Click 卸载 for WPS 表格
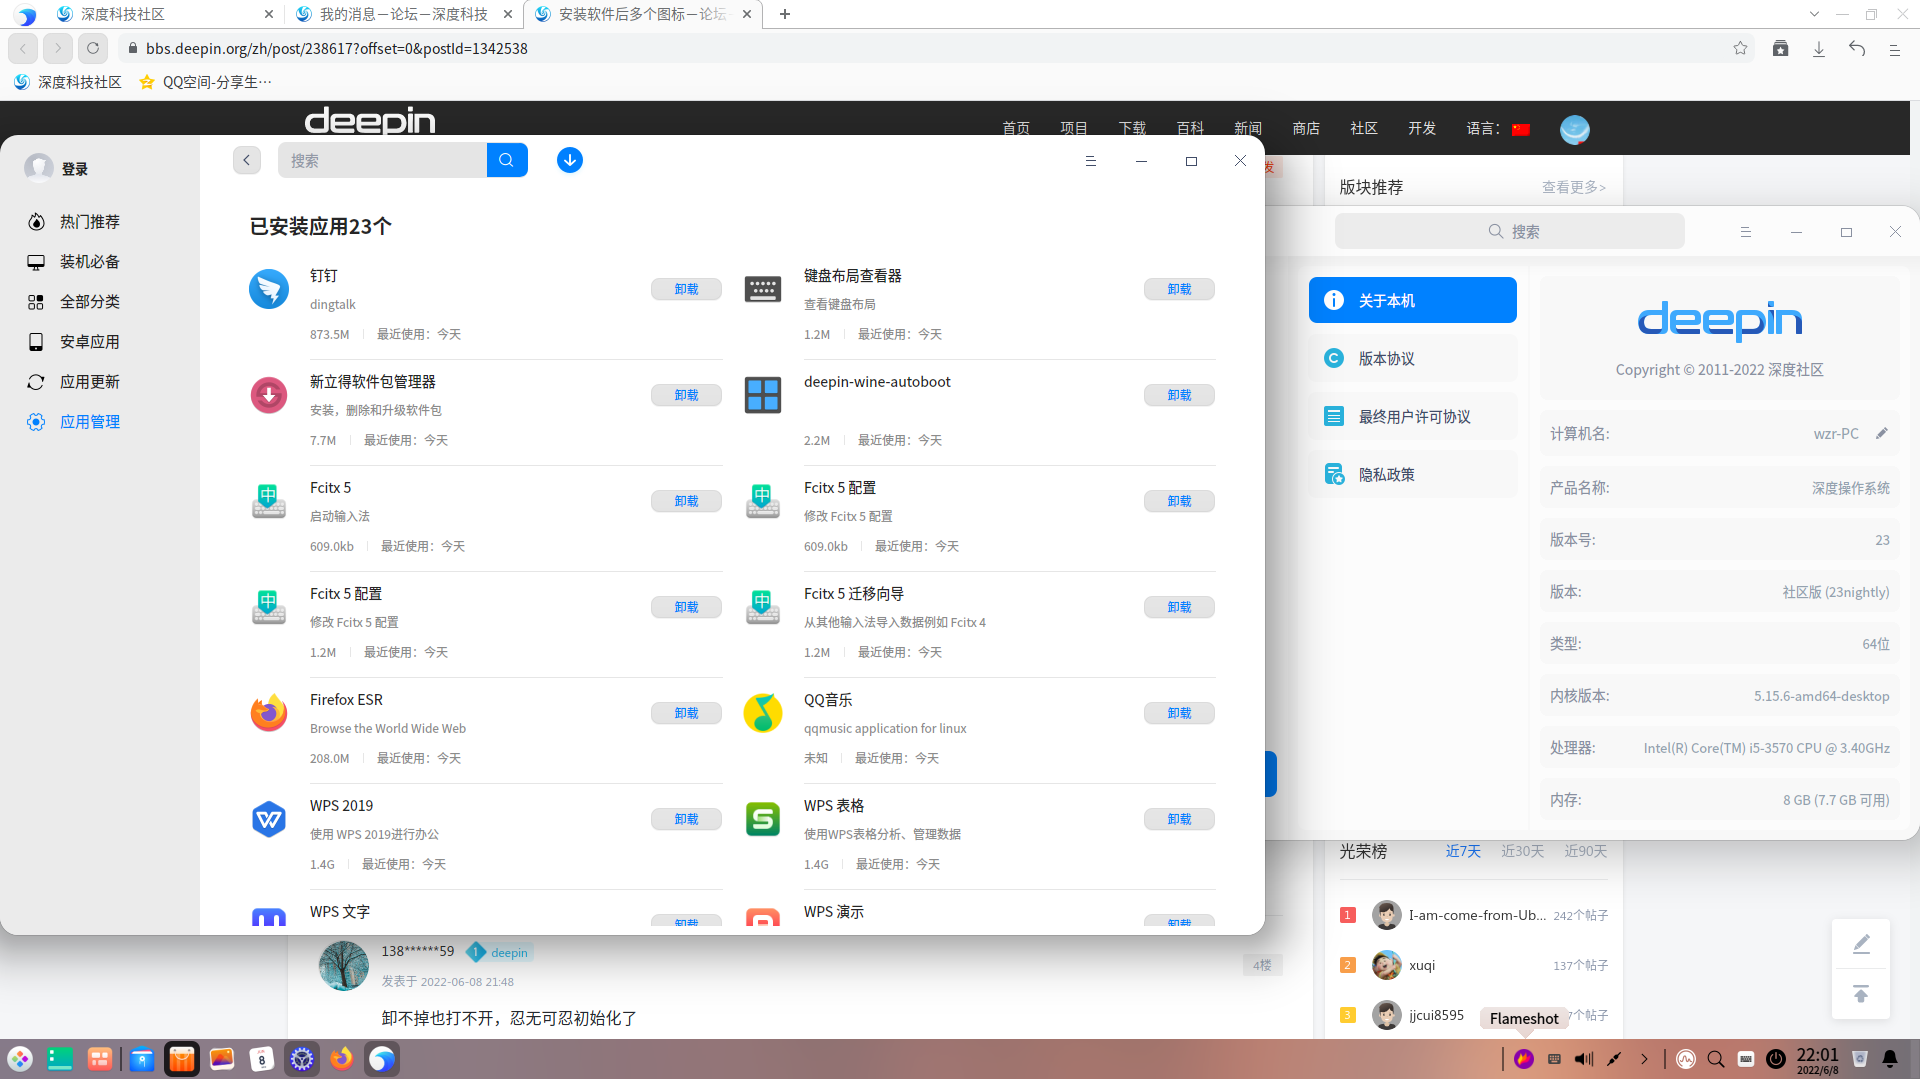Viewport: 1920px width, 1079px height. pyautogui.click(x=1179, y=819)
